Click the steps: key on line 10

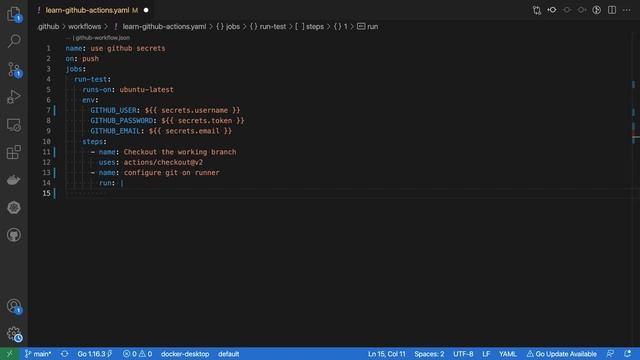pyautogui.click(x=94, y=142)
